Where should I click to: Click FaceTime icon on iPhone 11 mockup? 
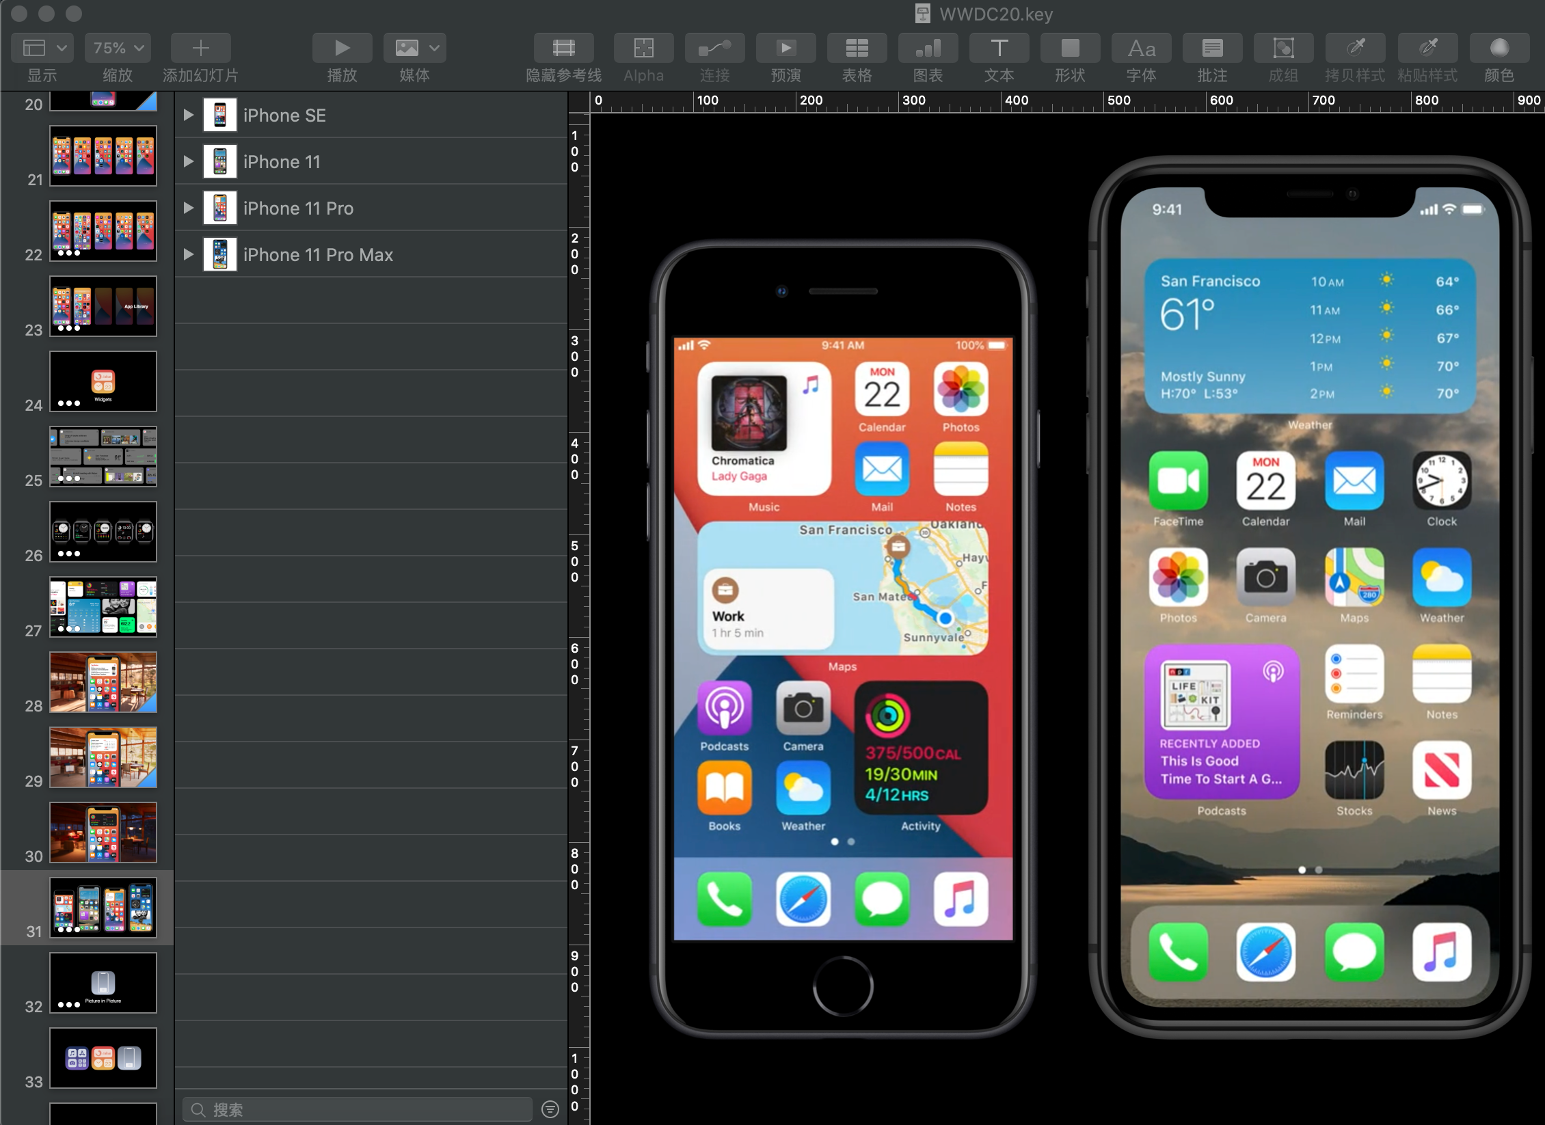tap(1178, 481)
